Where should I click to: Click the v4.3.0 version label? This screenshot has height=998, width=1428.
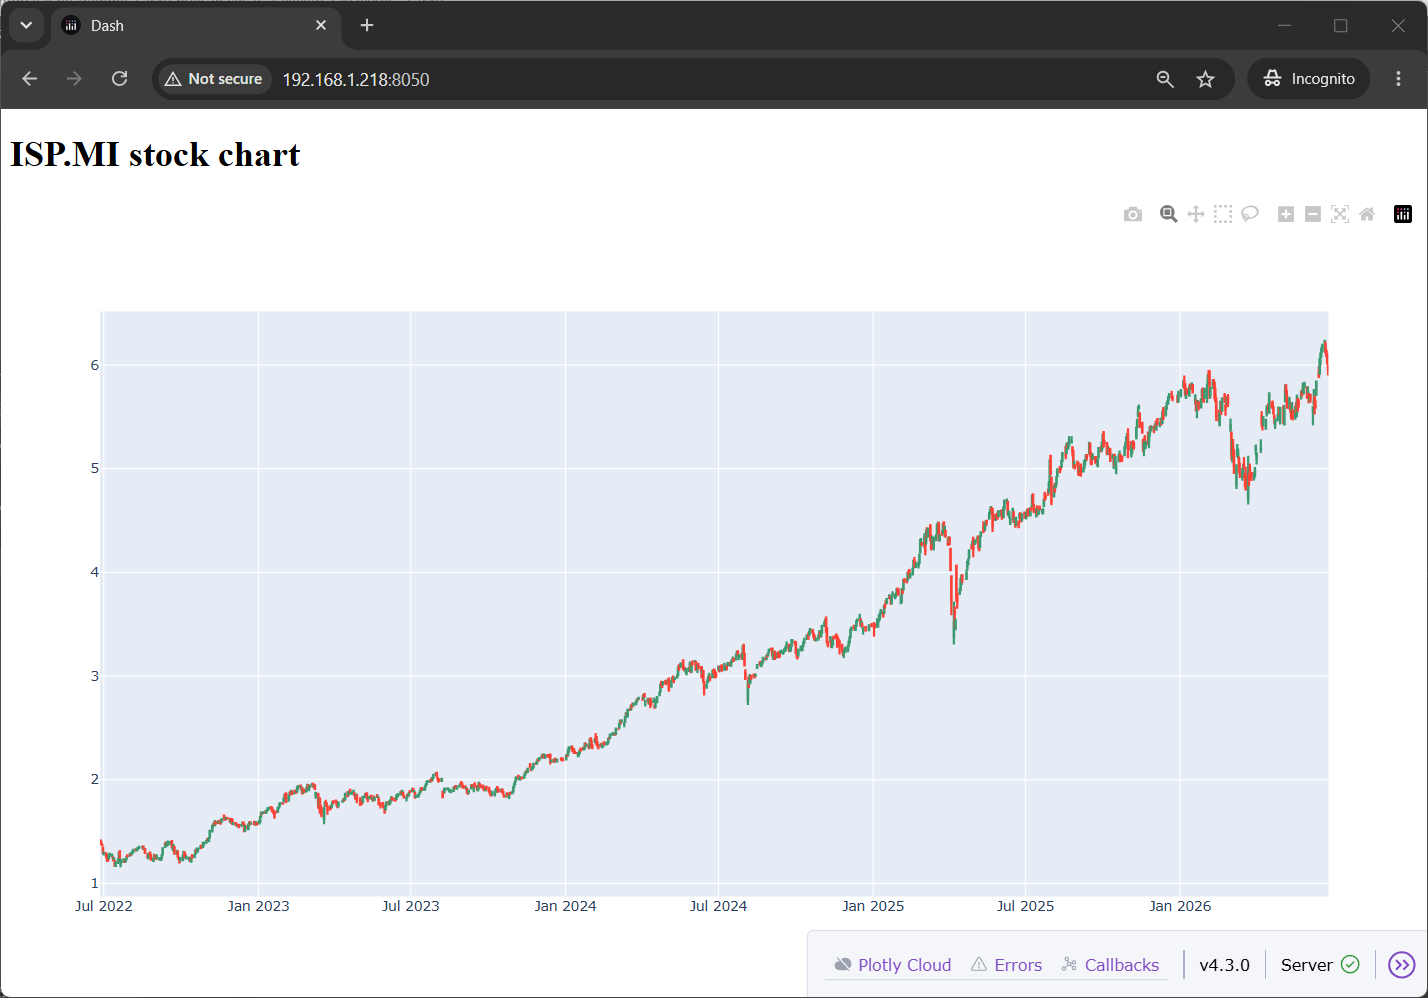1225,965
